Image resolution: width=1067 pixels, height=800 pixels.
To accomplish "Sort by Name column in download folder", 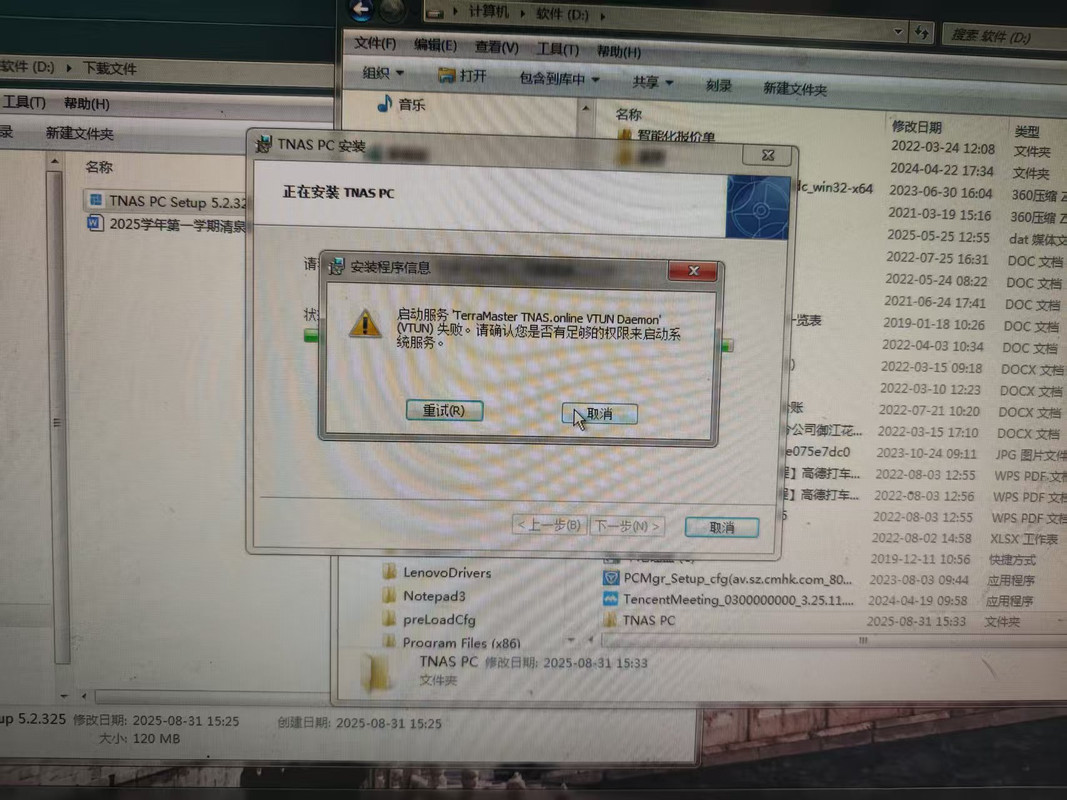I will 99,167.
